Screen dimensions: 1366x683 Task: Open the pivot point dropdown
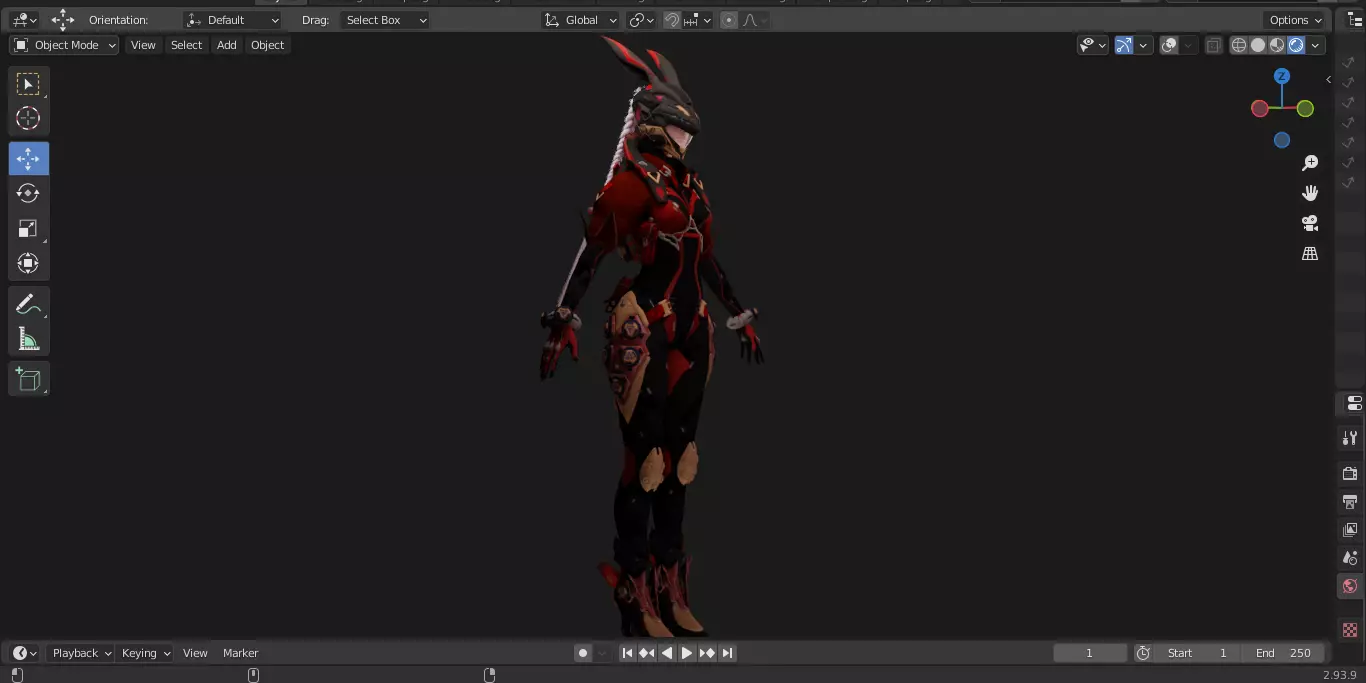641,20
